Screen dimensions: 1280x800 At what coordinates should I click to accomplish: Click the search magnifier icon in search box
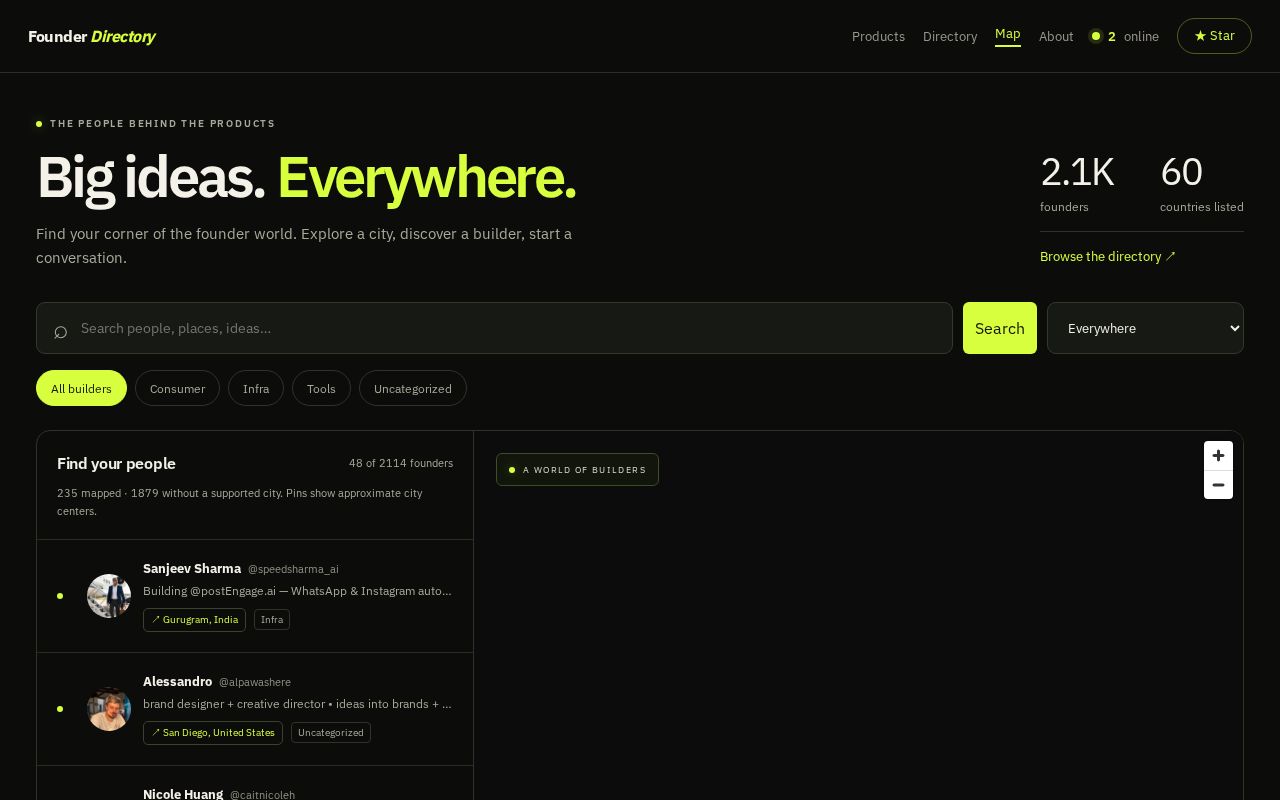[x=61, y=331]
